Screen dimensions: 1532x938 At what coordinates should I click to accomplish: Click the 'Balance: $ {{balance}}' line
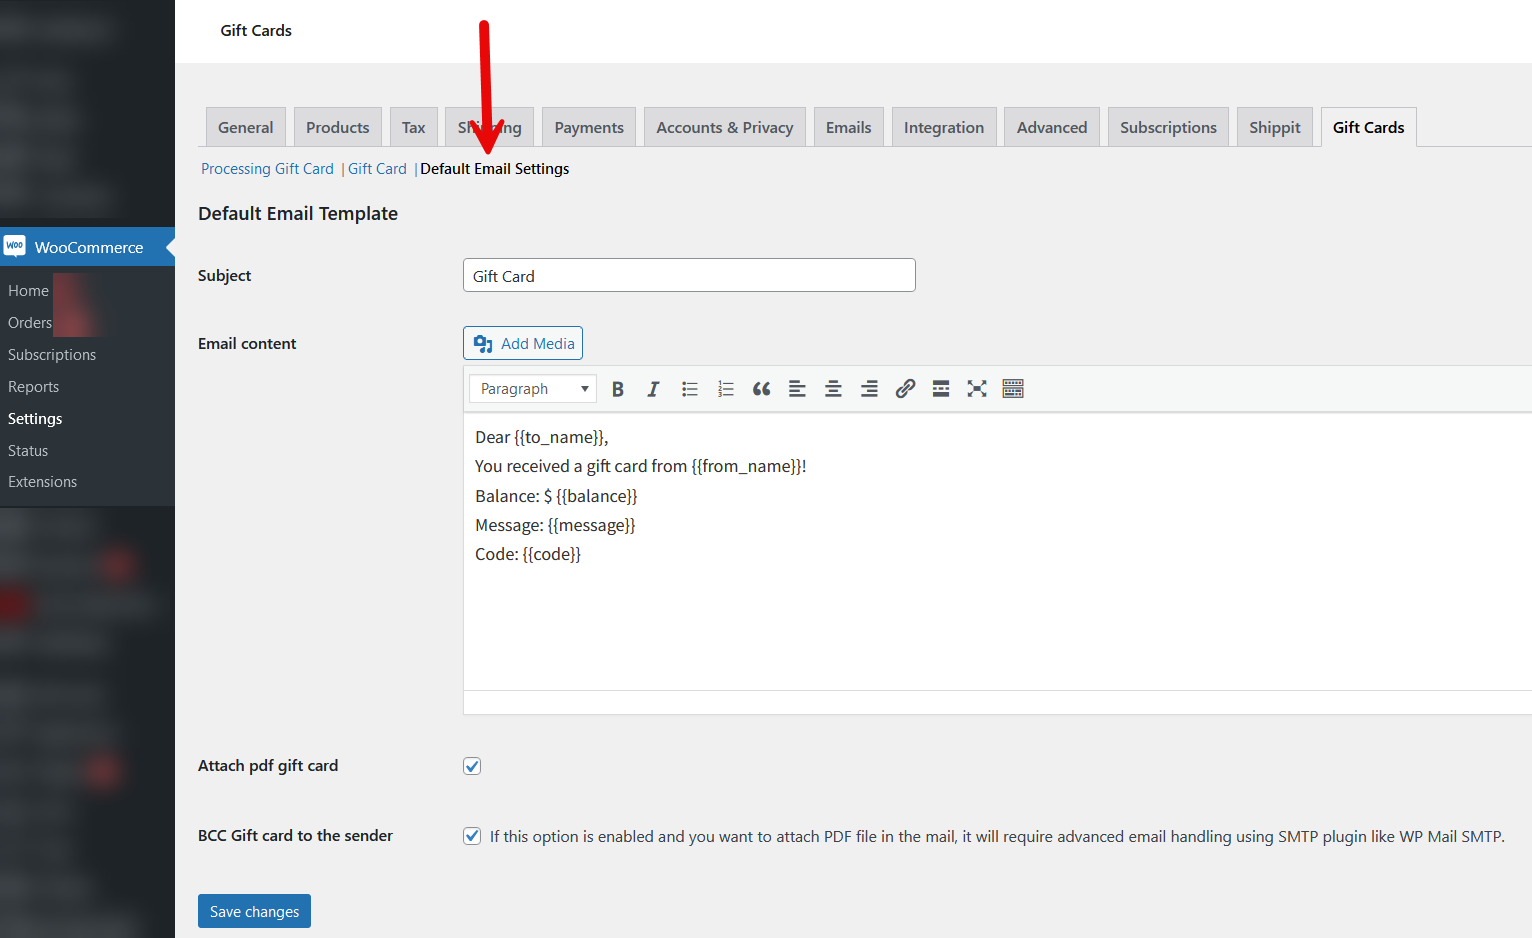556,496
